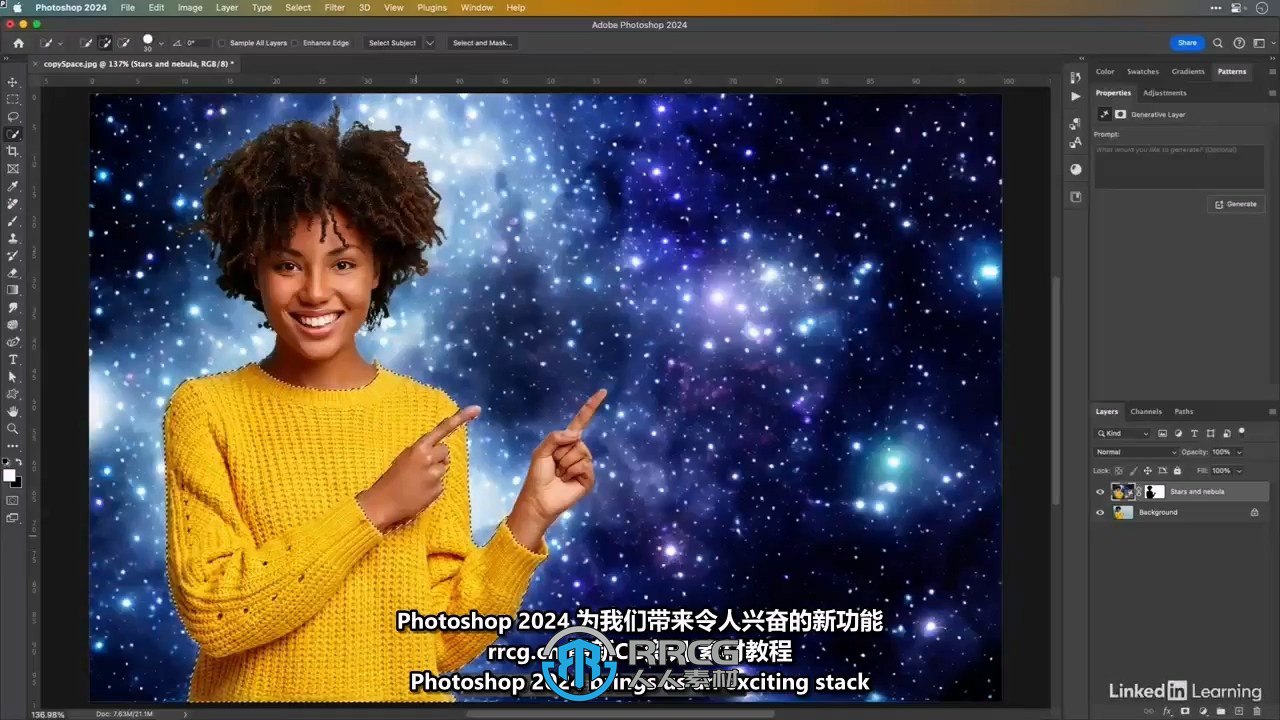Screen dimensions: 1280x720
Task: Click the Share button
Action: [1187, 43]
